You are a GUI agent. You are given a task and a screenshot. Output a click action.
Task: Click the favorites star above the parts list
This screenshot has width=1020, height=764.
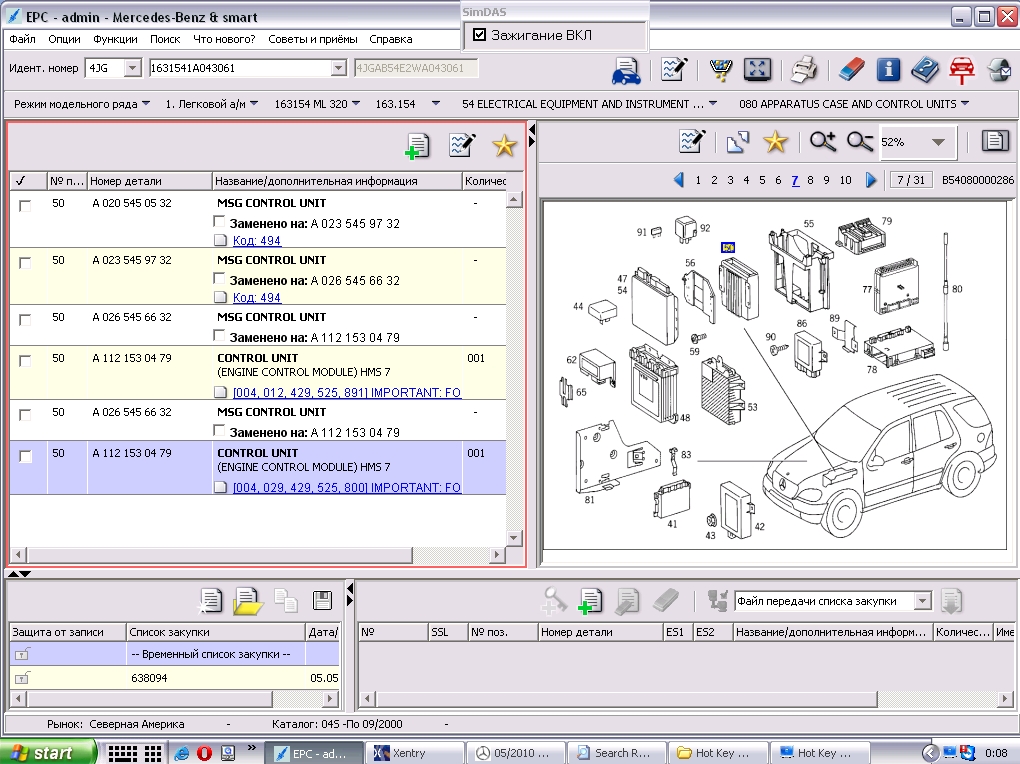tap(504, 145)
